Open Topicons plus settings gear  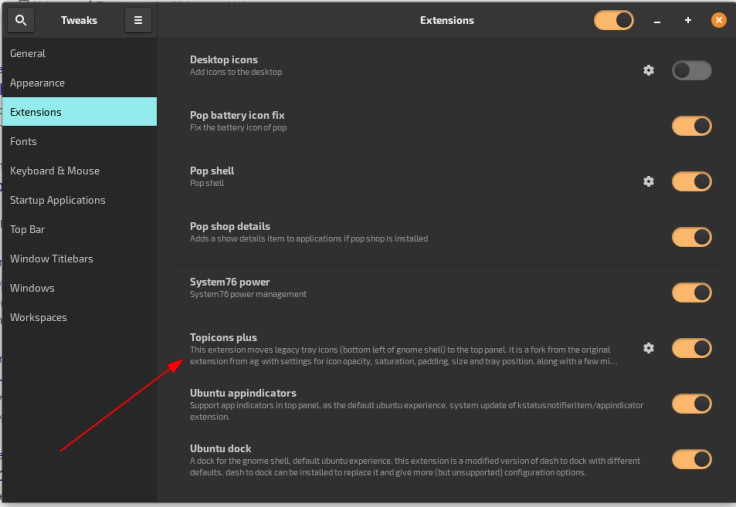(648, 348)
